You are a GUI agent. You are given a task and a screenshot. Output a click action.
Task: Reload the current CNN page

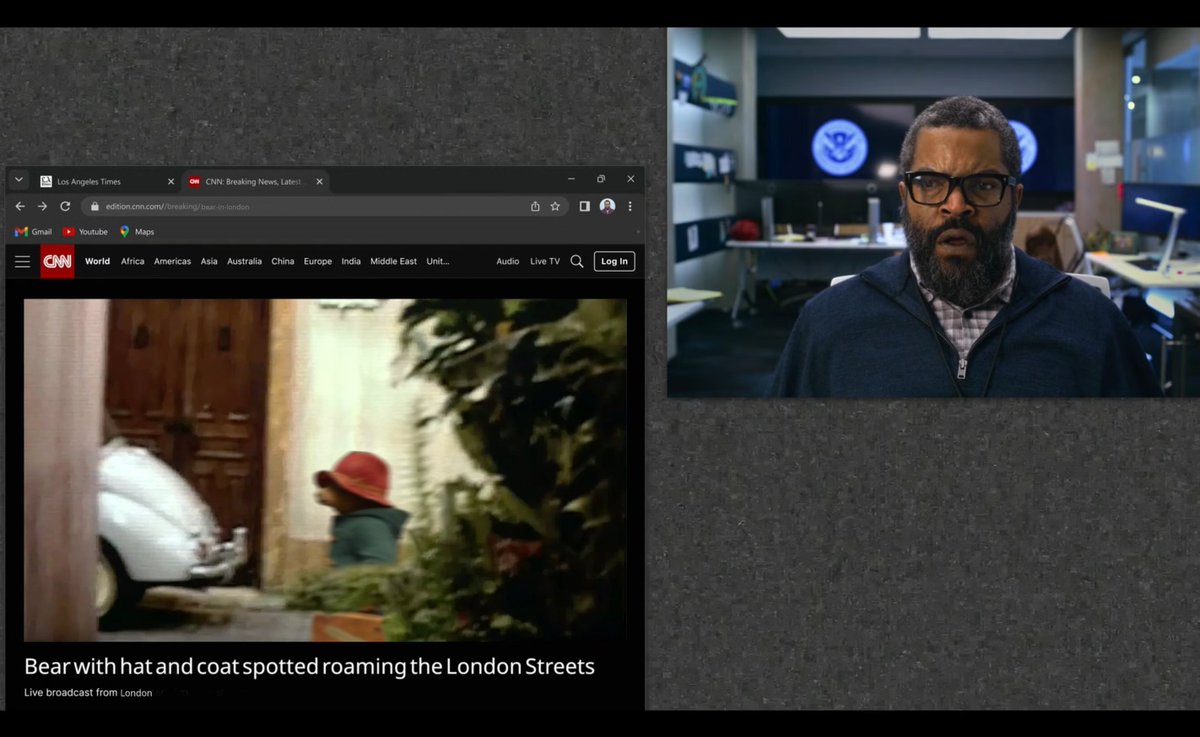65,206
